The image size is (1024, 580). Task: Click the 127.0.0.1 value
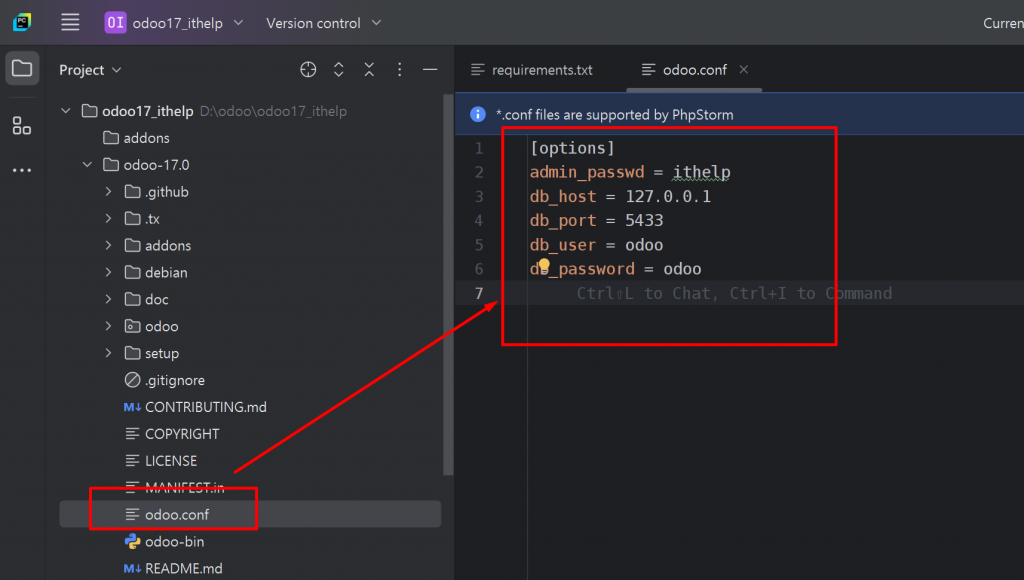click(x=668, y=197)
